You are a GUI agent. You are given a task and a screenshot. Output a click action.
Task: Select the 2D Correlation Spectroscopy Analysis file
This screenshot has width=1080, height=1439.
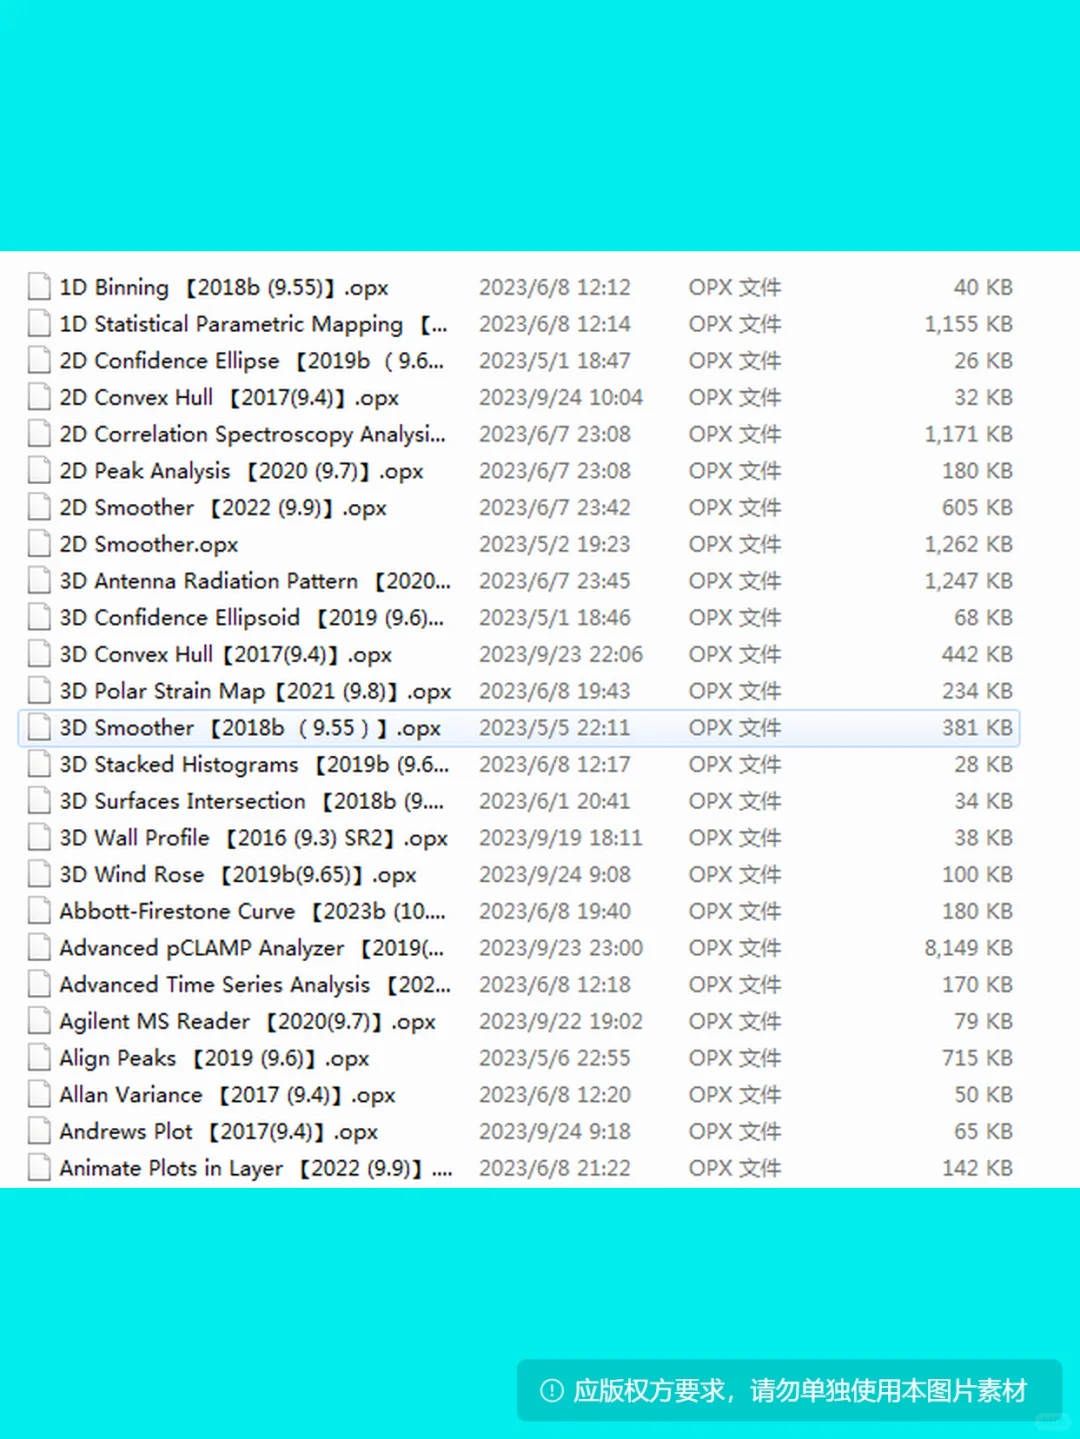pos(252,434)
